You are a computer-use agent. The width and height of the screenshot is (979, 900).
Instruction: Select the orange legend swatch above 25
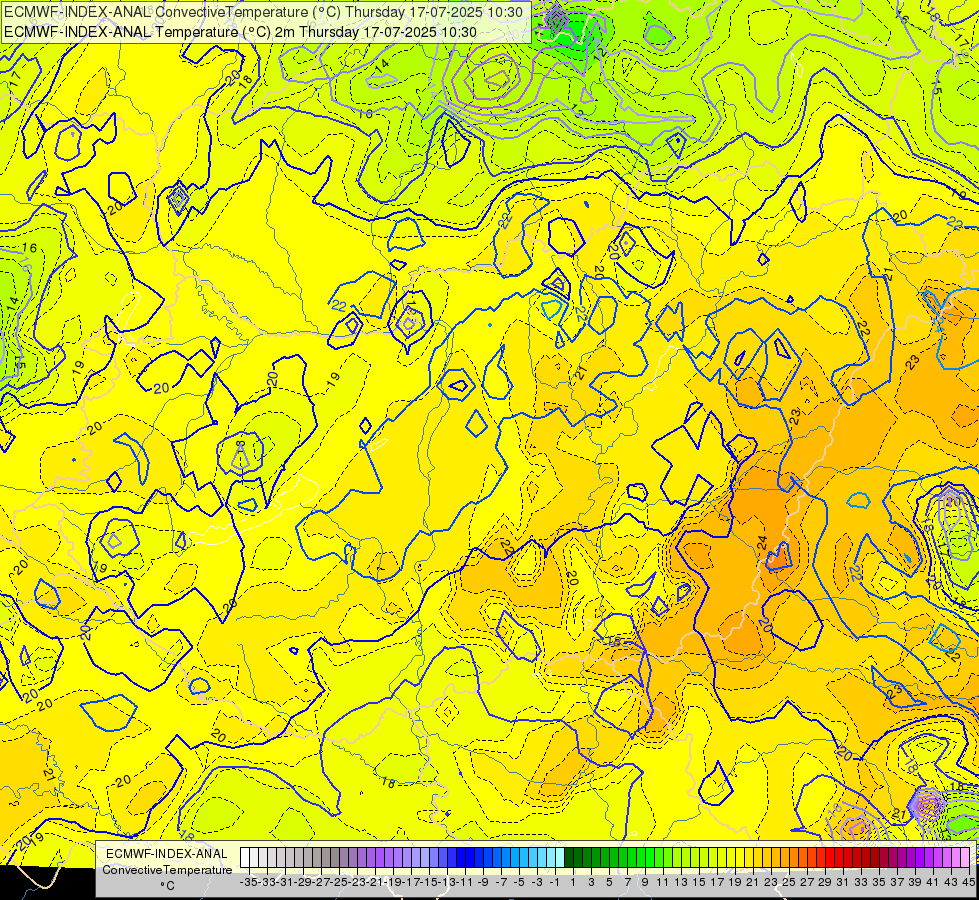[785, 858]
